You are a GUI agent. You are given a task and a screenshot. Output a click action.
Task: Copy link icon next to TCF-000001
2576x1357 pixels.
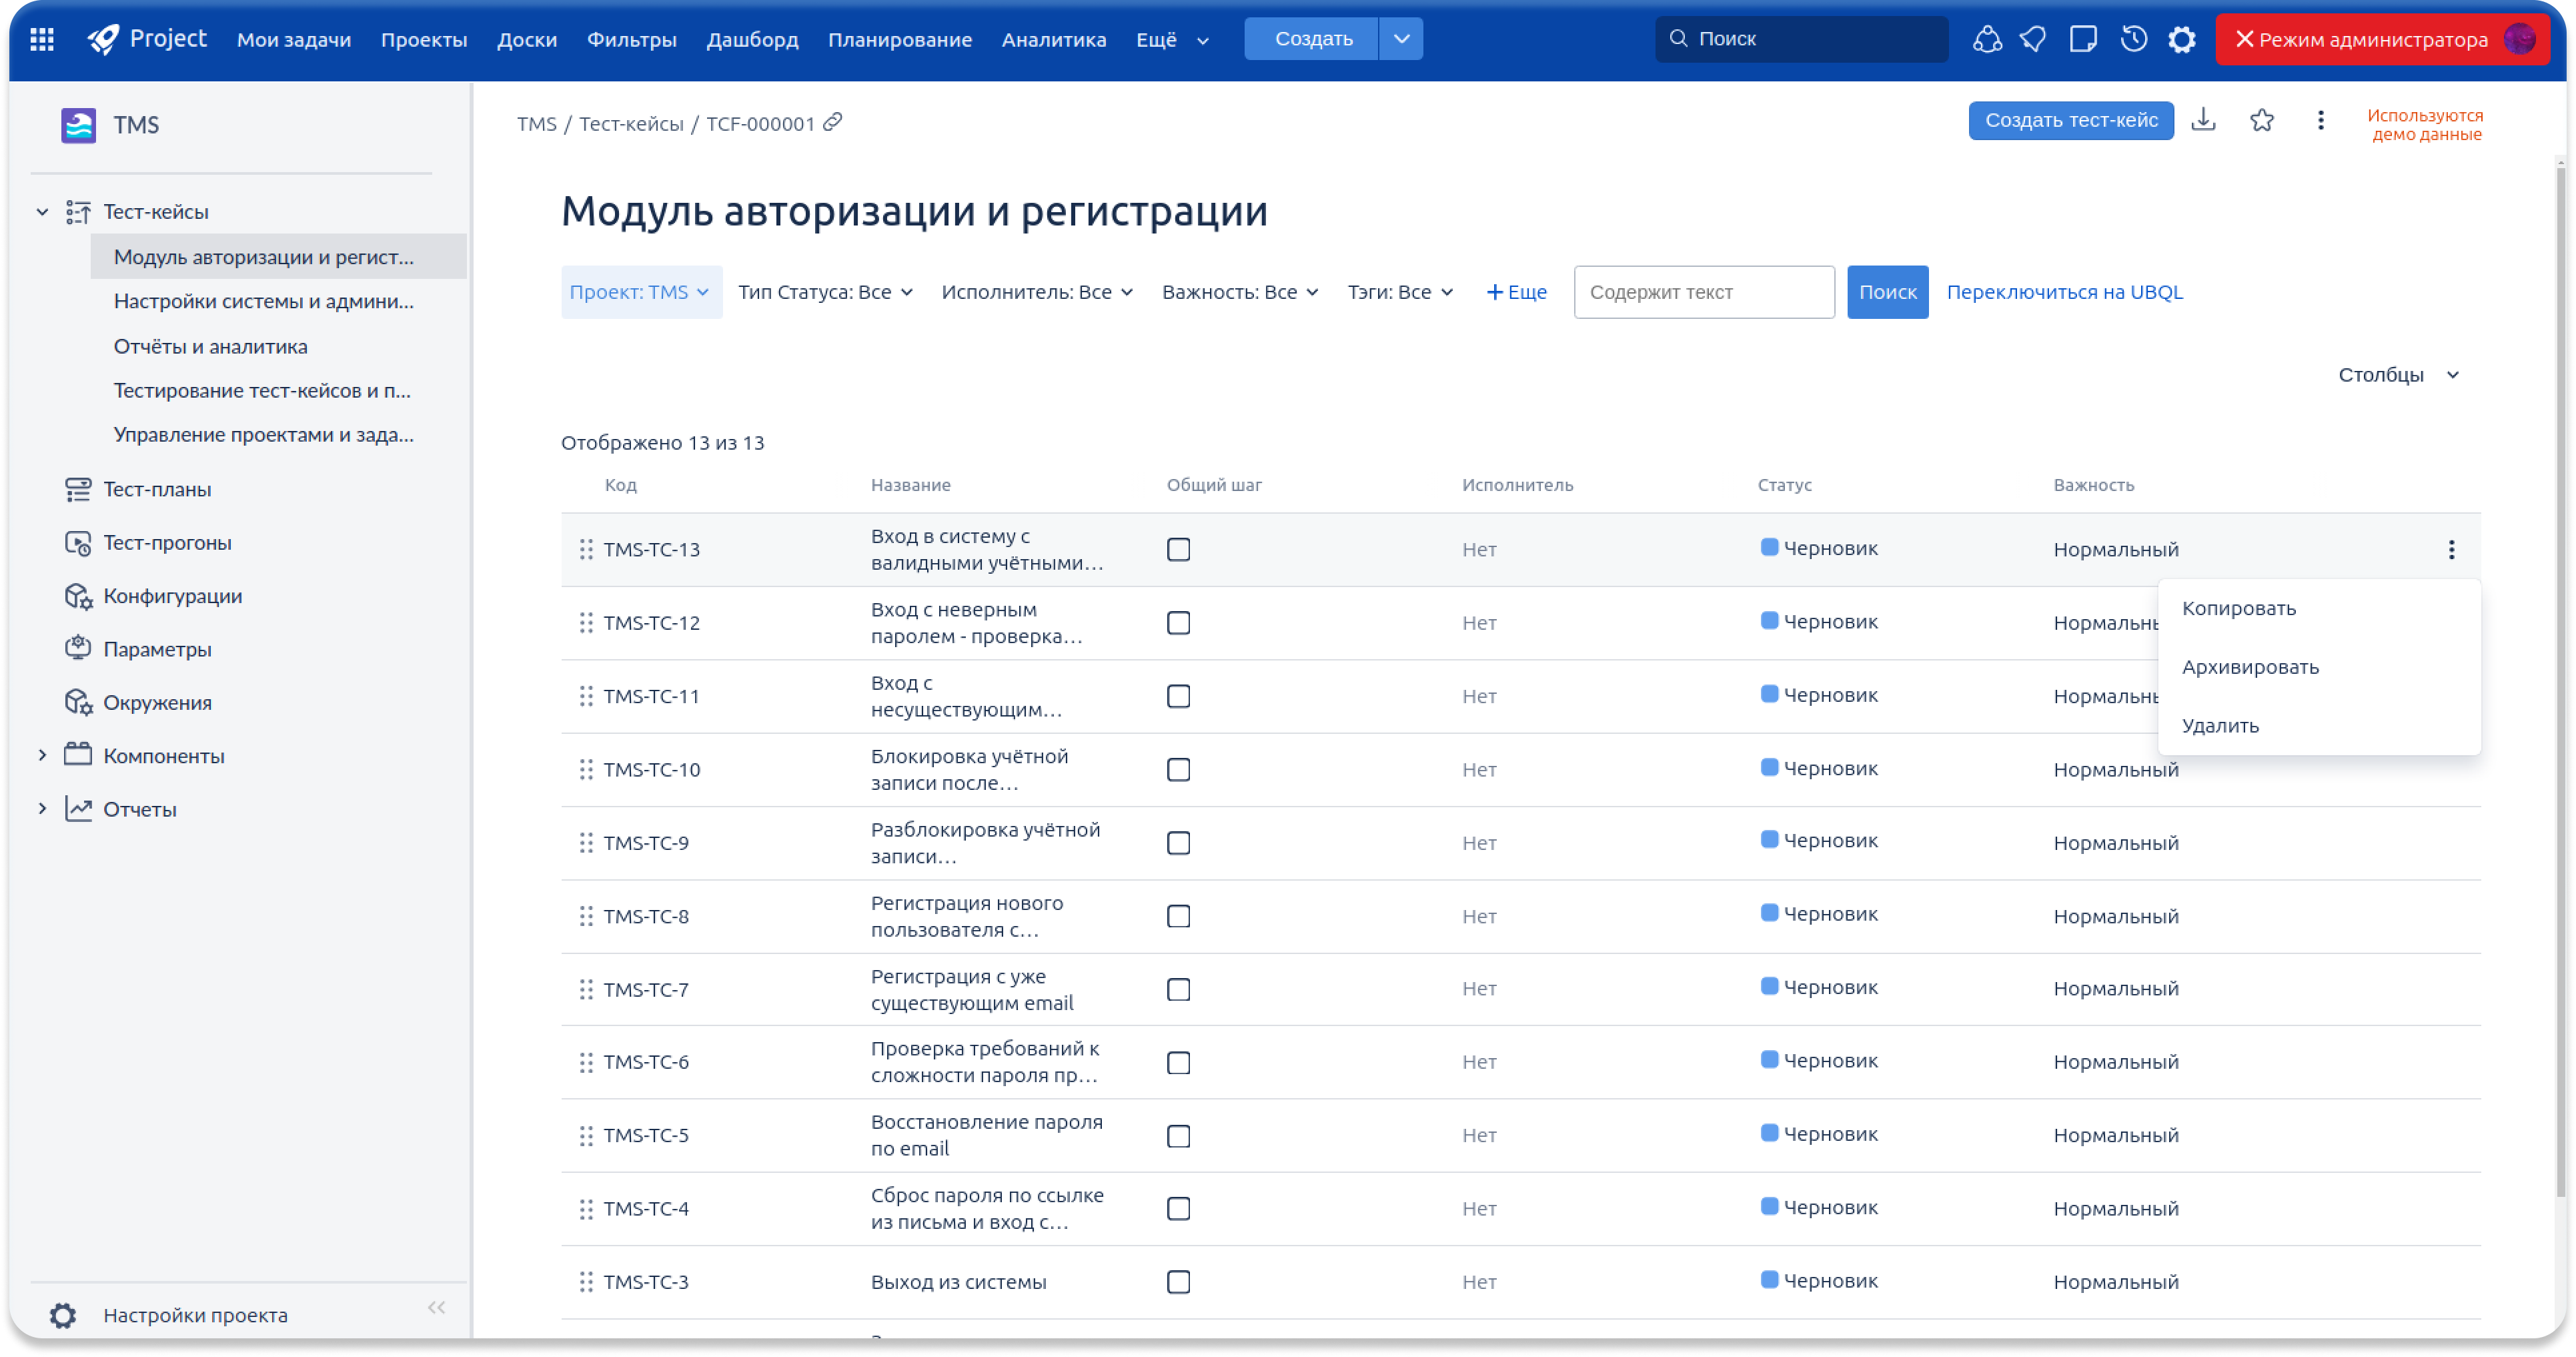[x=832, y=122]
